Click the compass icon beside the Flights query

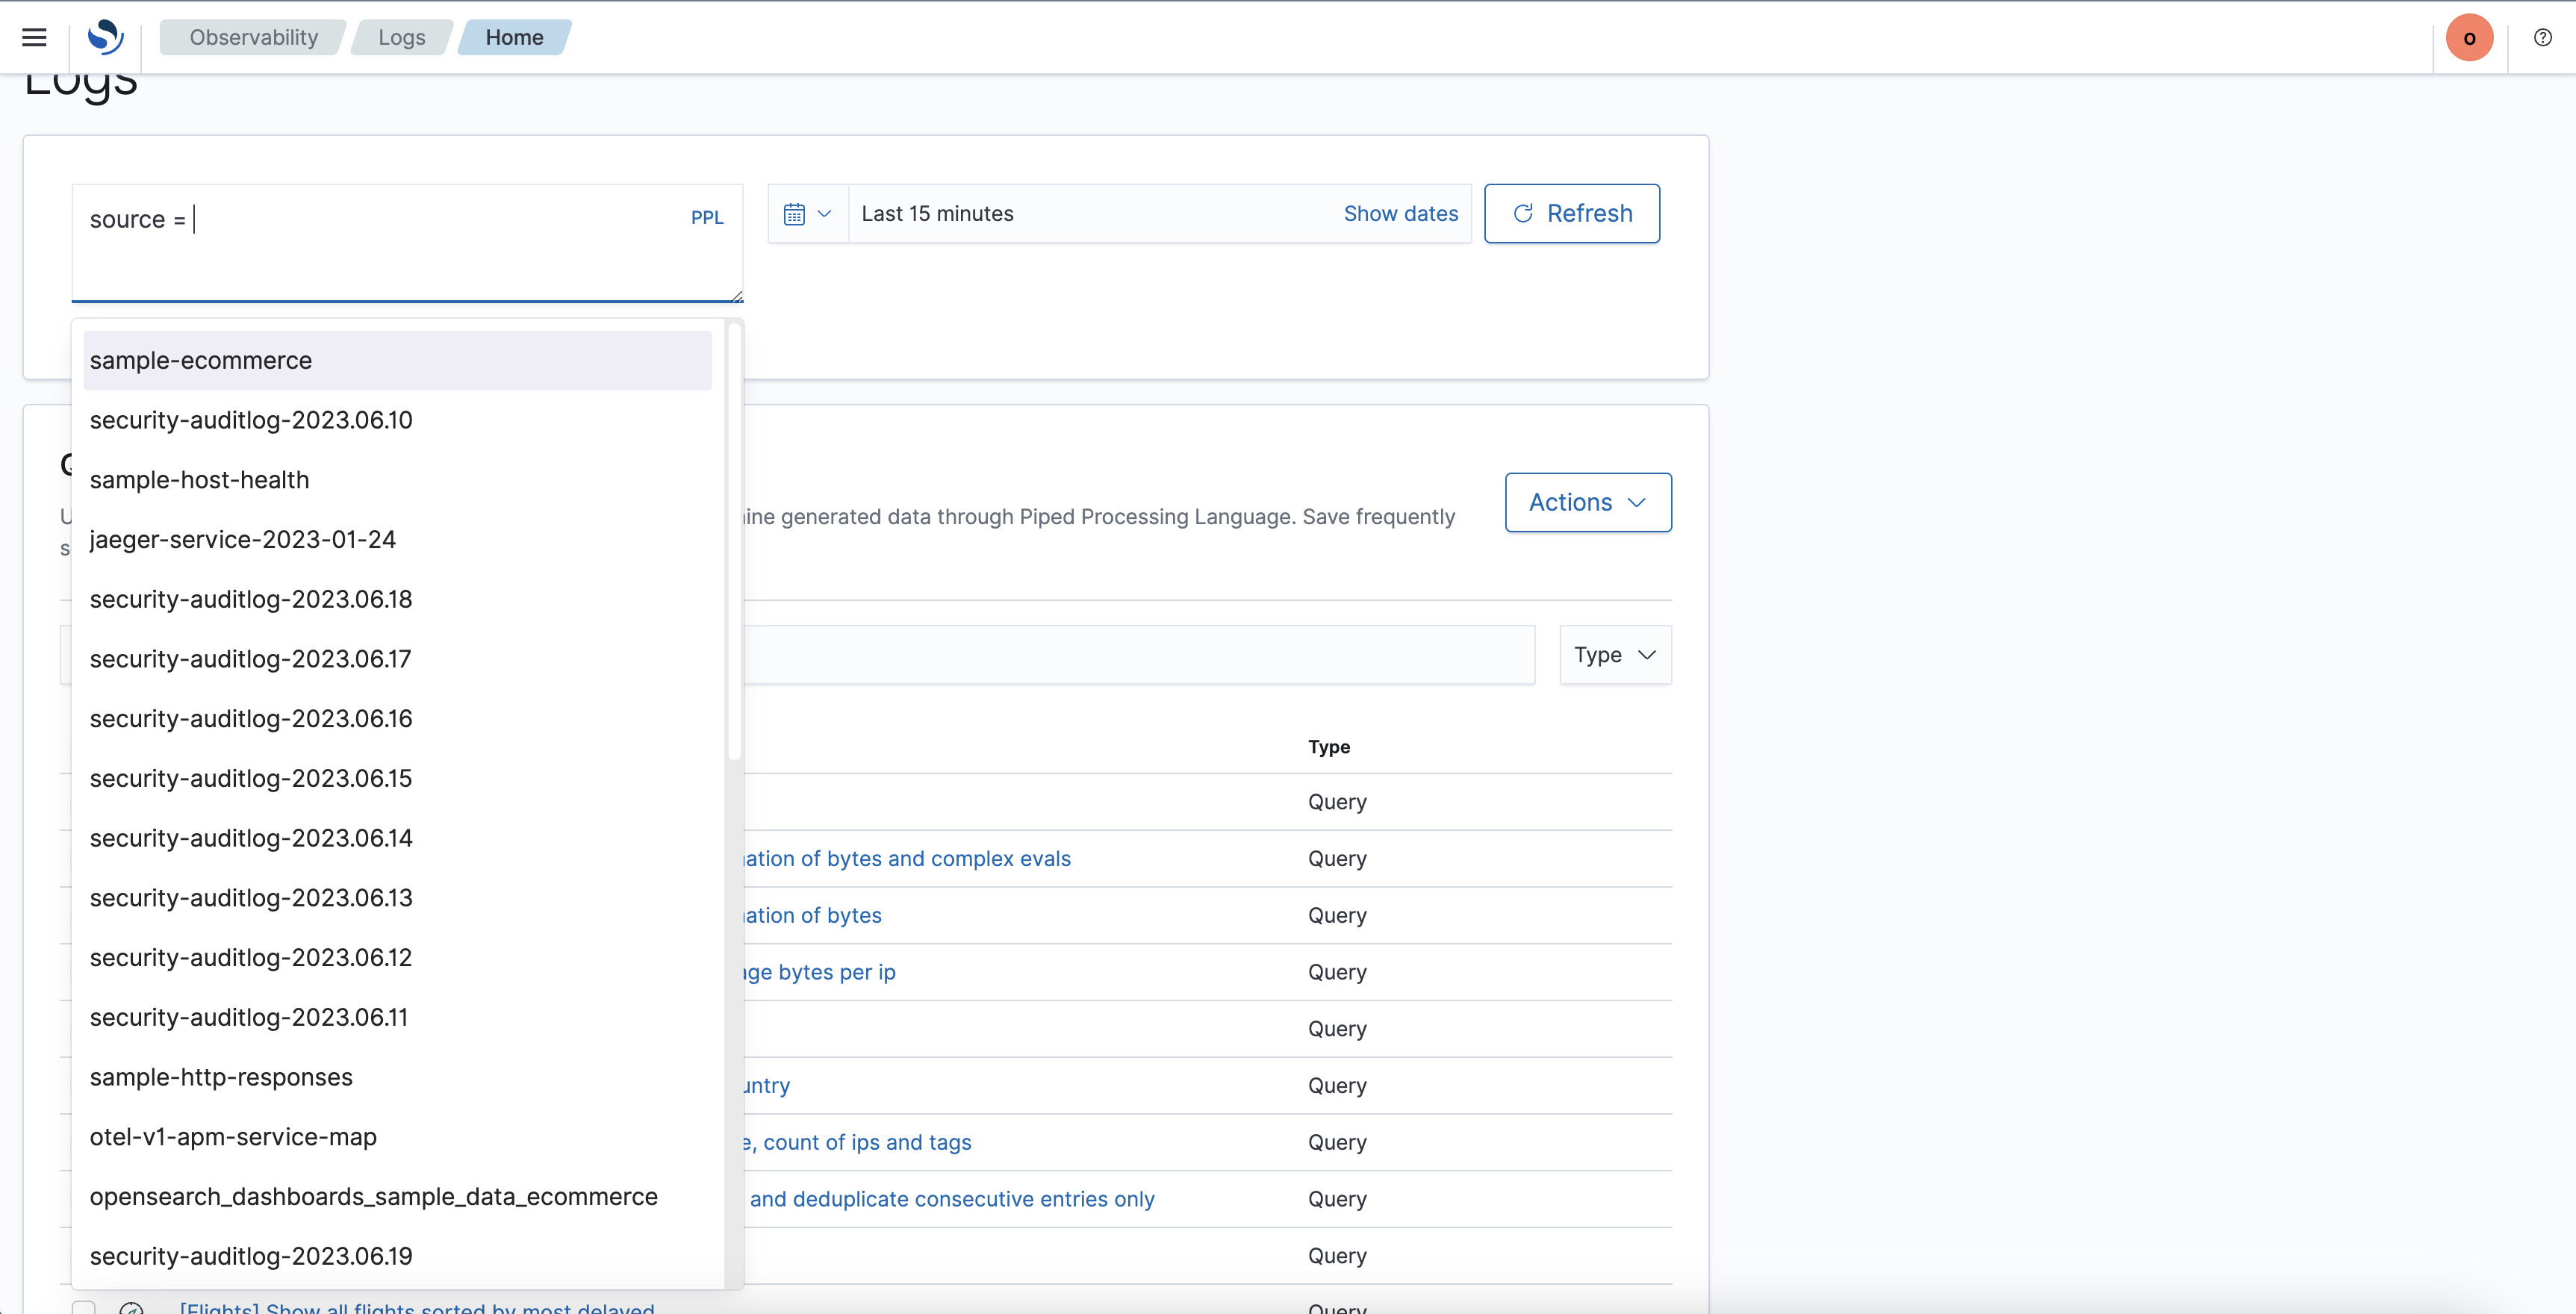click(x=132, y=1308)
